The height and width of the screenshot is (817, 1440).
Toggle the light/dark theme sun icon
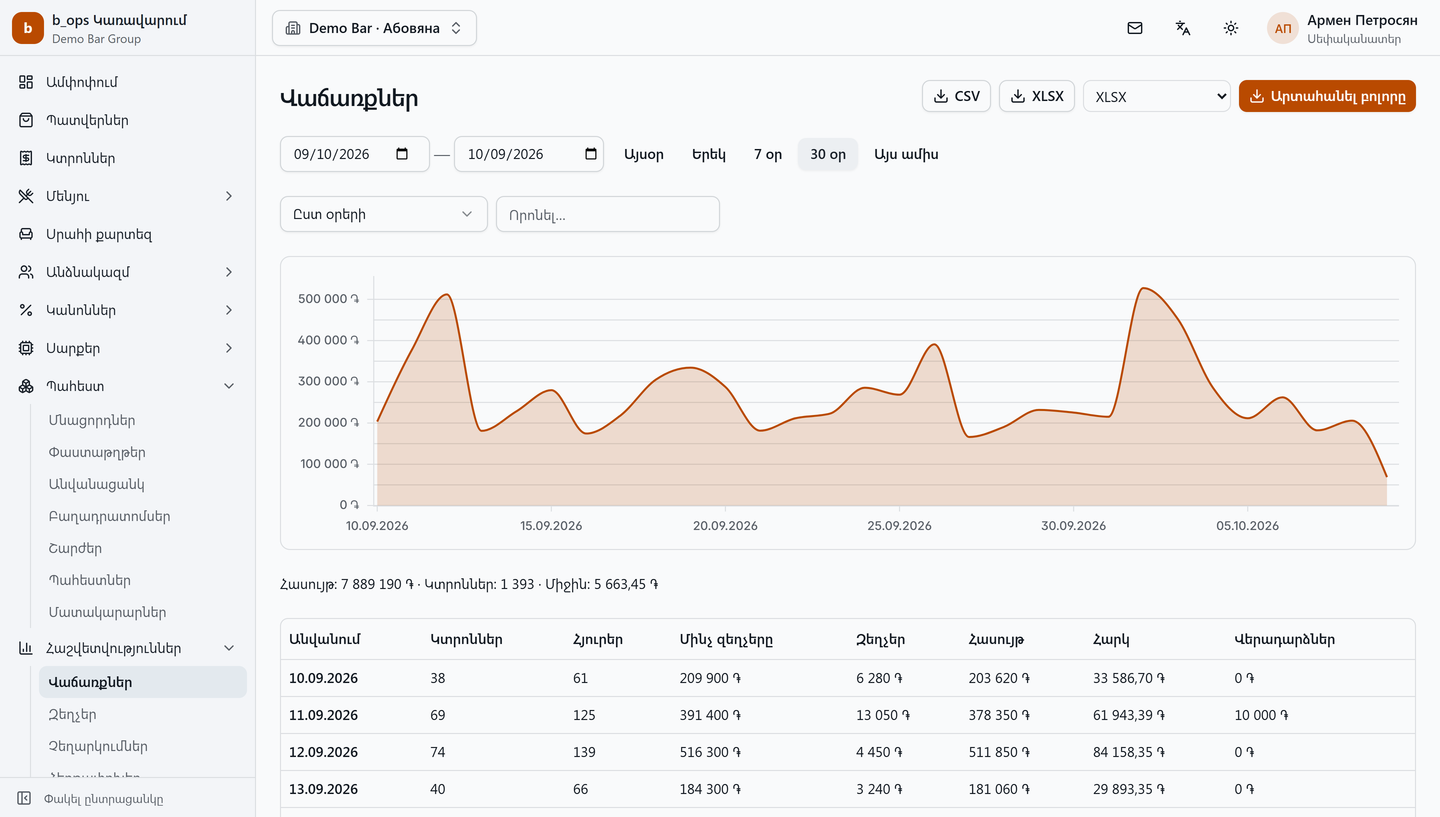(x=1231, y=28)
